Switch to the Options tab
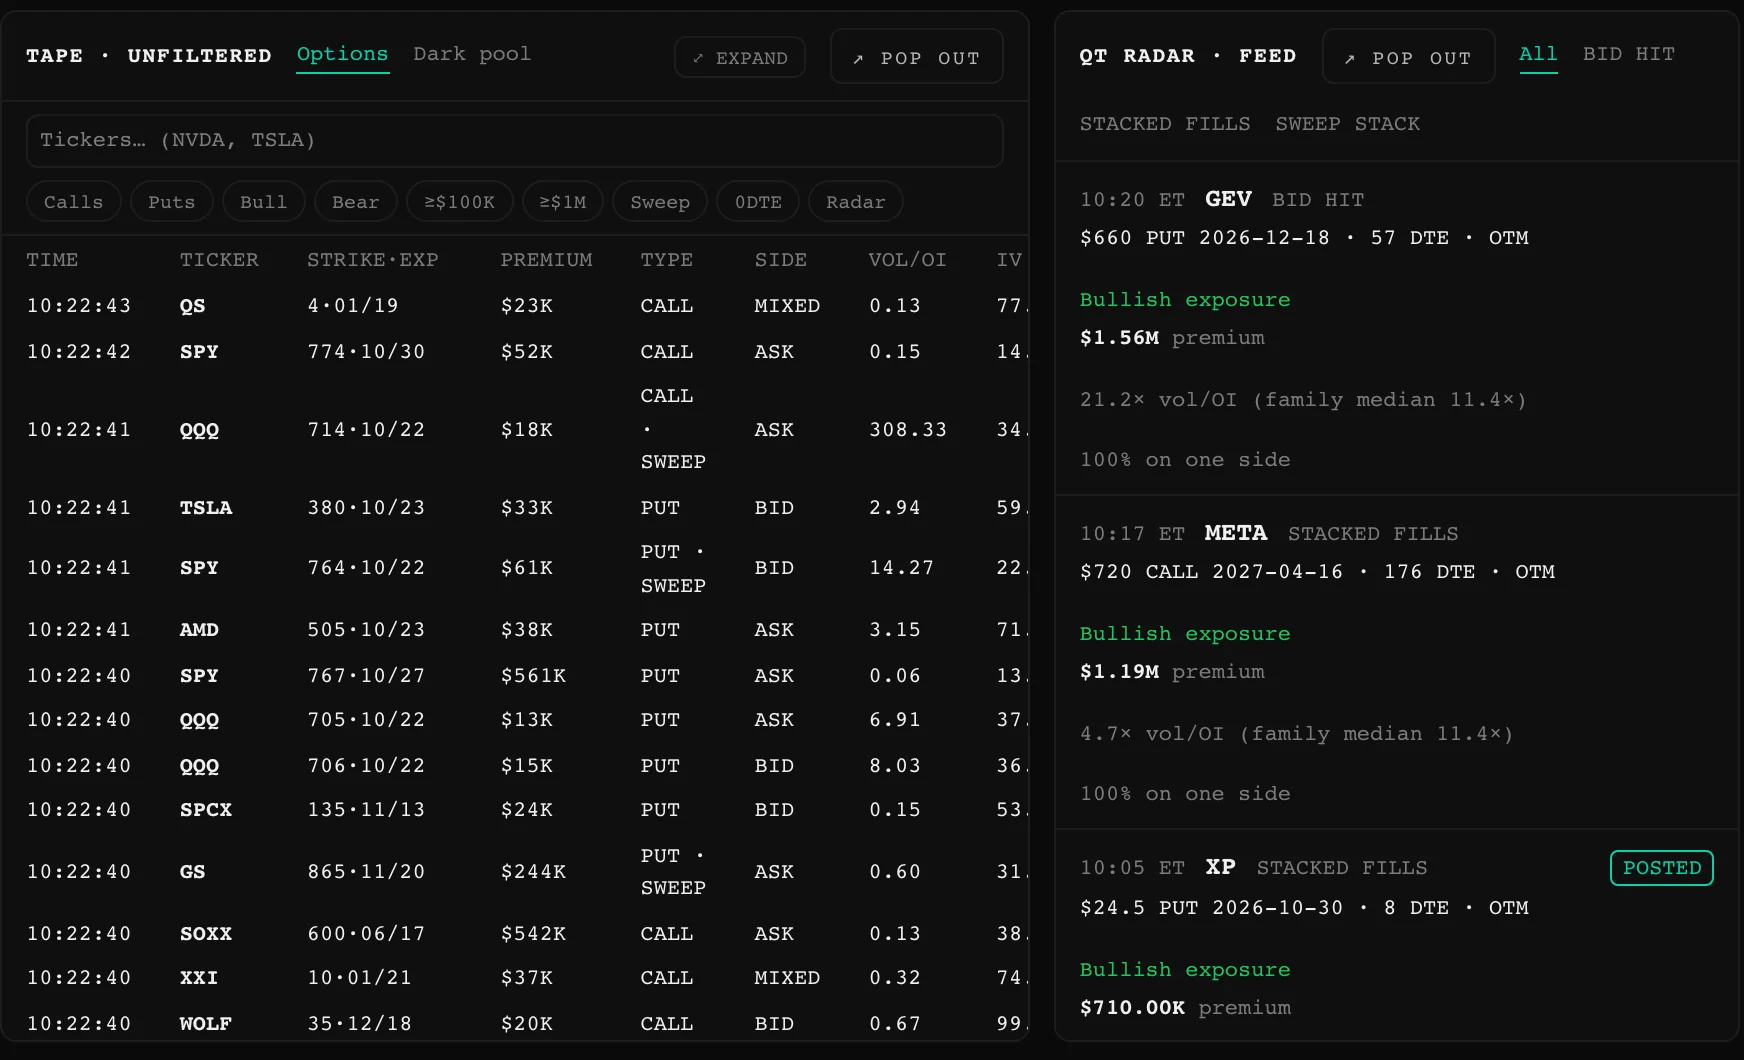Image resolution: width=1744 pixels, height=1060 pixels. click(342, 54)
